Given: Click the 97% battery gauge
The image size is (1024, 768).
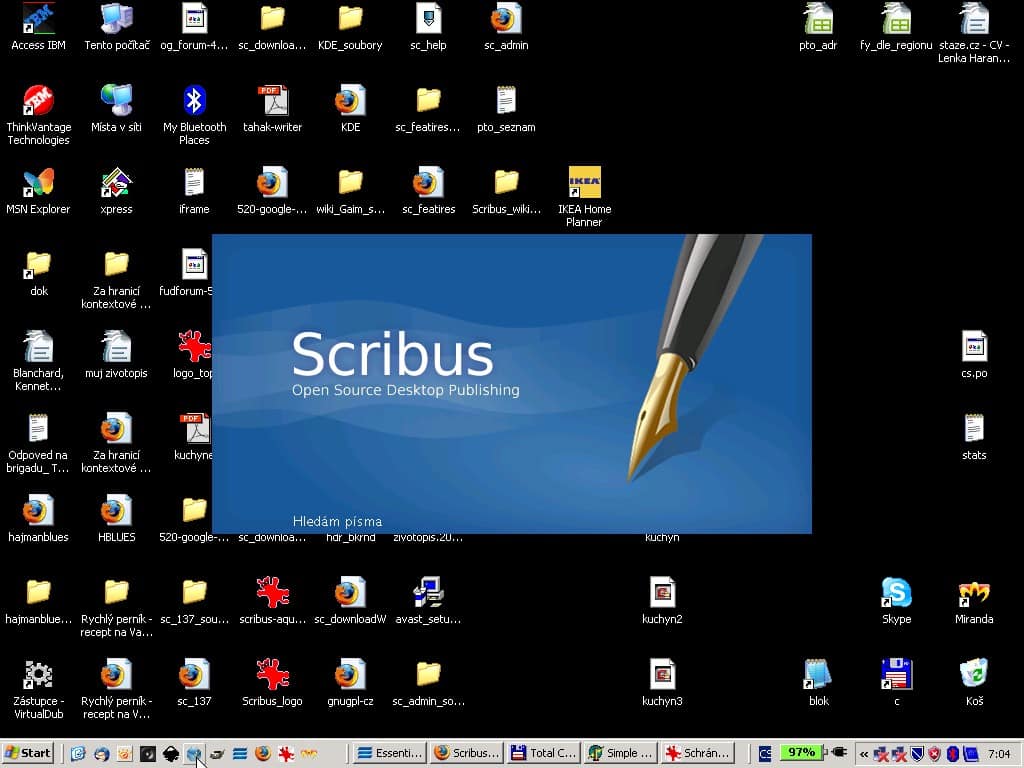Looking at the screenshot, I should point(801,752).
